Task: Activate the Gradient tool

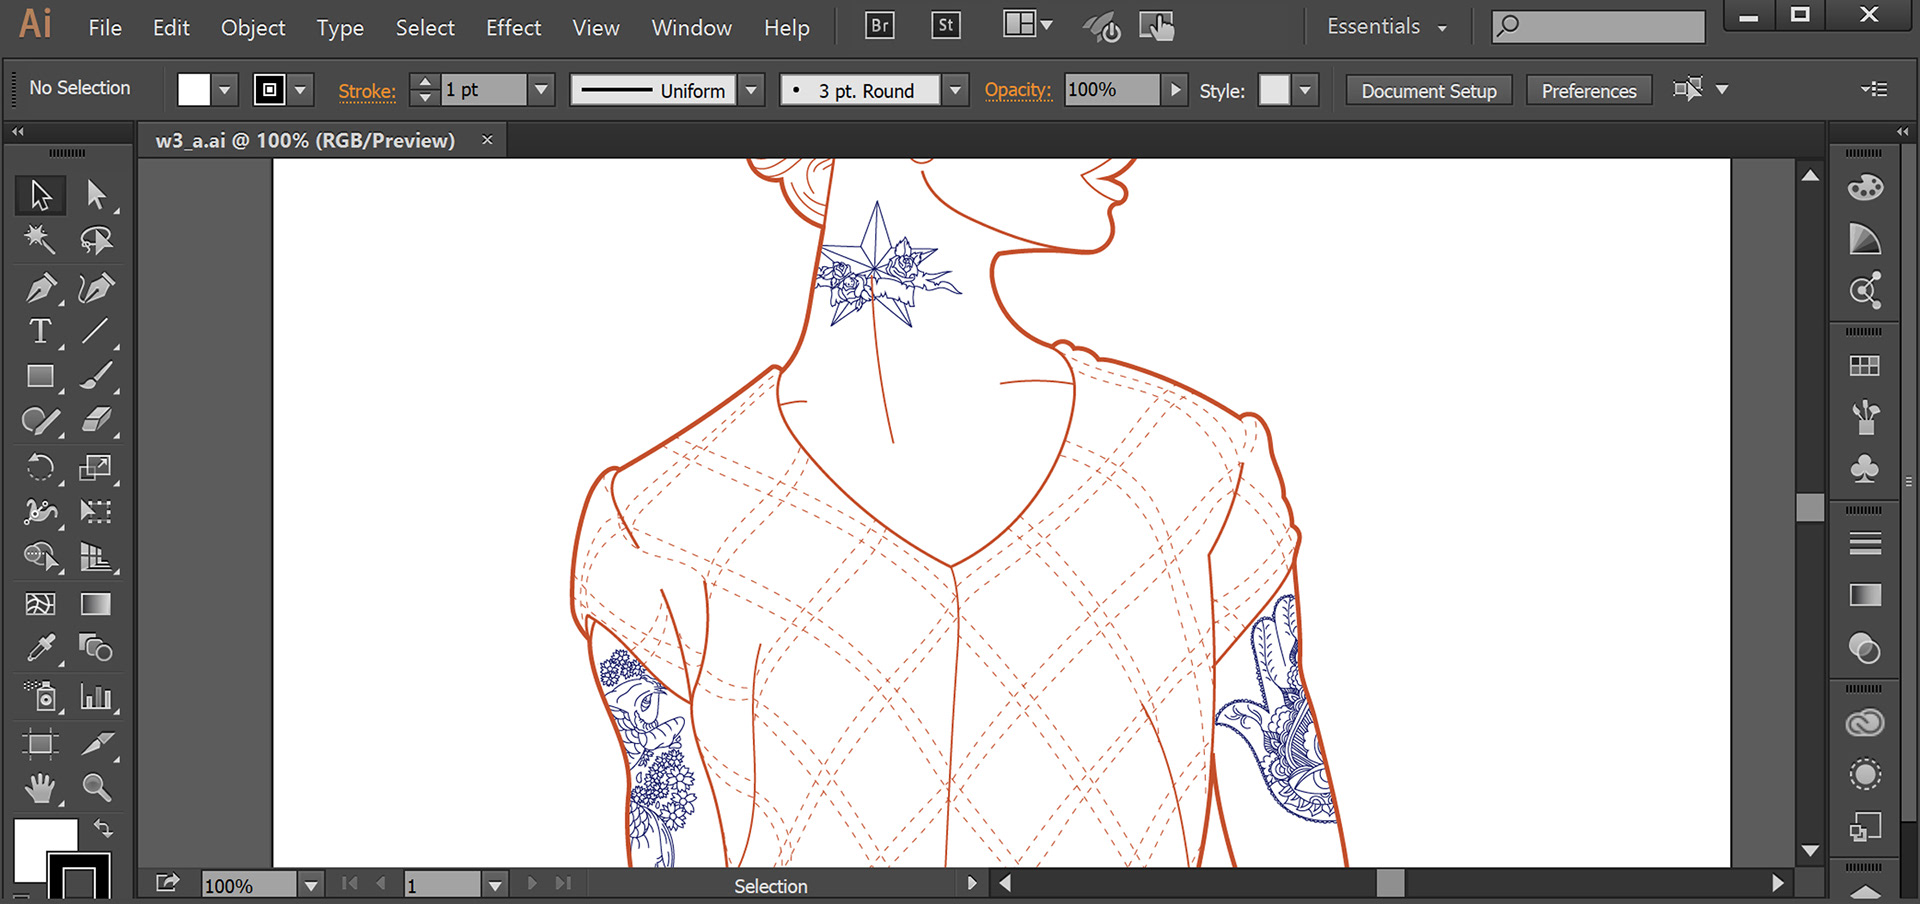Action: click(x=96, y=604)
